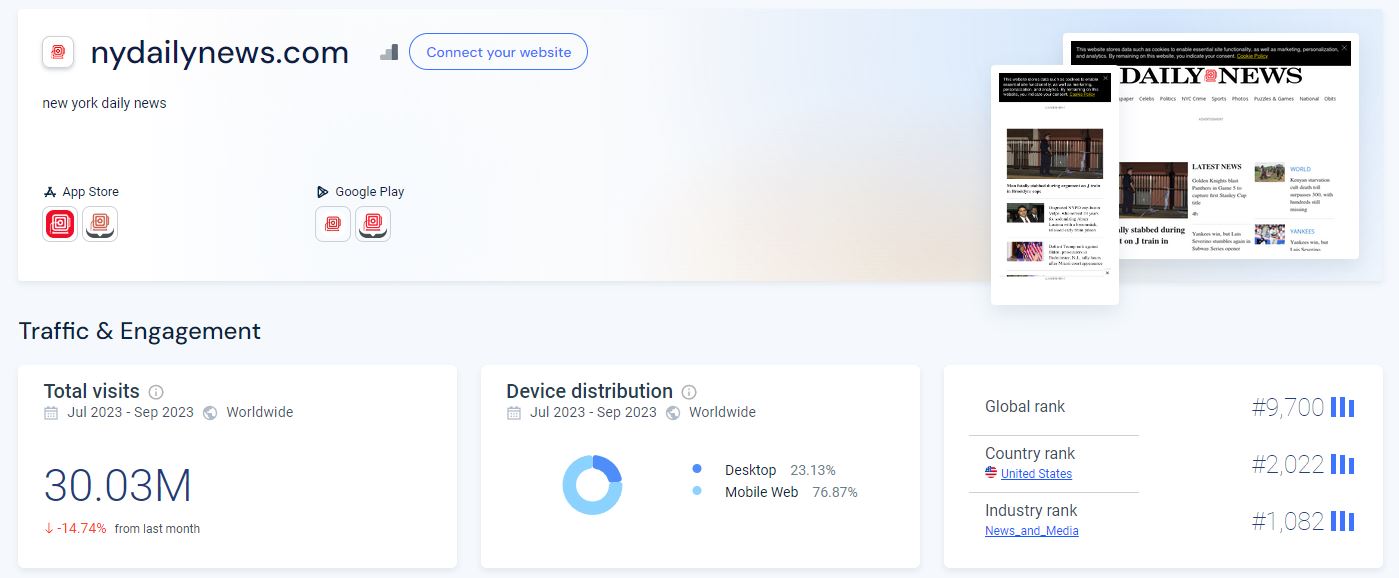Screen dimensions: 1399x578
Task: Click the Device distribution donut chart
Action: [592, 485]
